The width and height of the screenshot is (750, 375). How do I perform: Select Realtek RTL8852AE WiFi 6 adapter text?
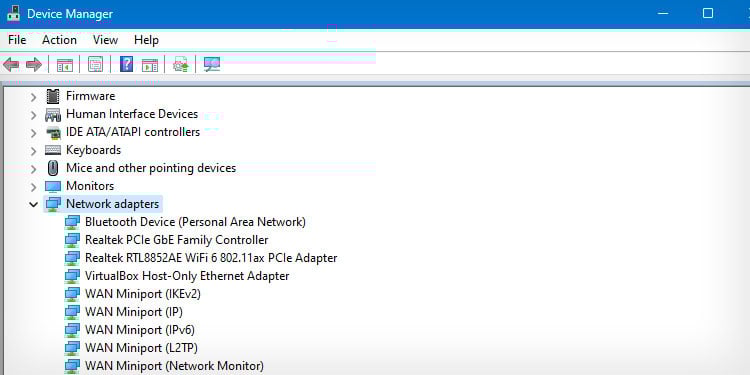click(x=211, y=258)
